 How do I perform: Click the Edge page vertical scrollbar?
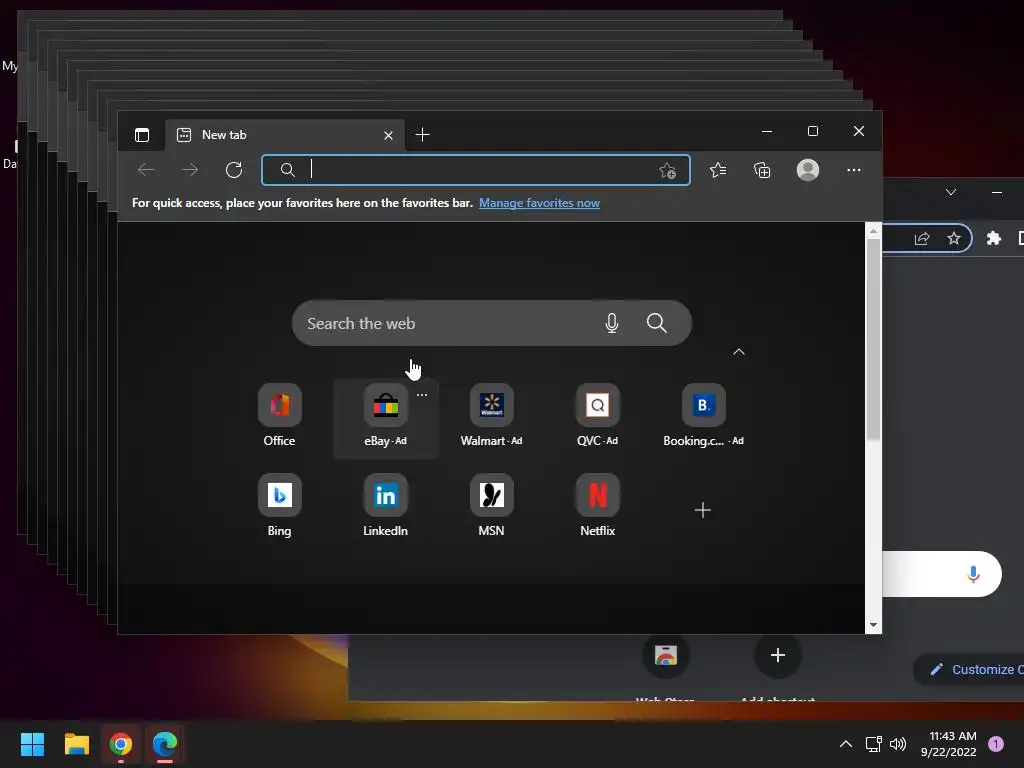point(873,340)
